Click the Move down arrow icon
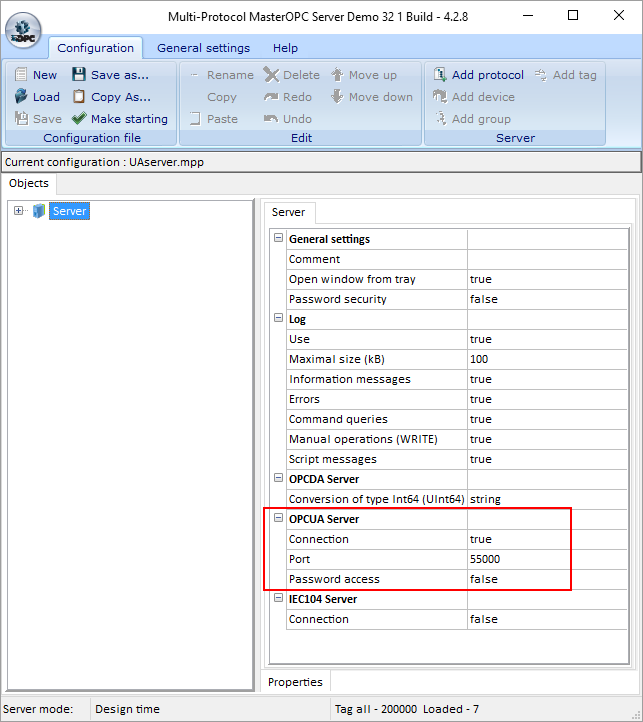This screenshot has width=643, height=722. point(337,96)
